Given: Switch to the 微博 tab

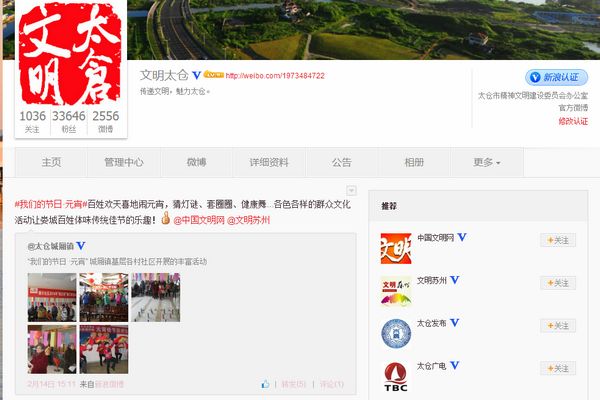Looking at the screenshot, I should click(x=196, y=162).
